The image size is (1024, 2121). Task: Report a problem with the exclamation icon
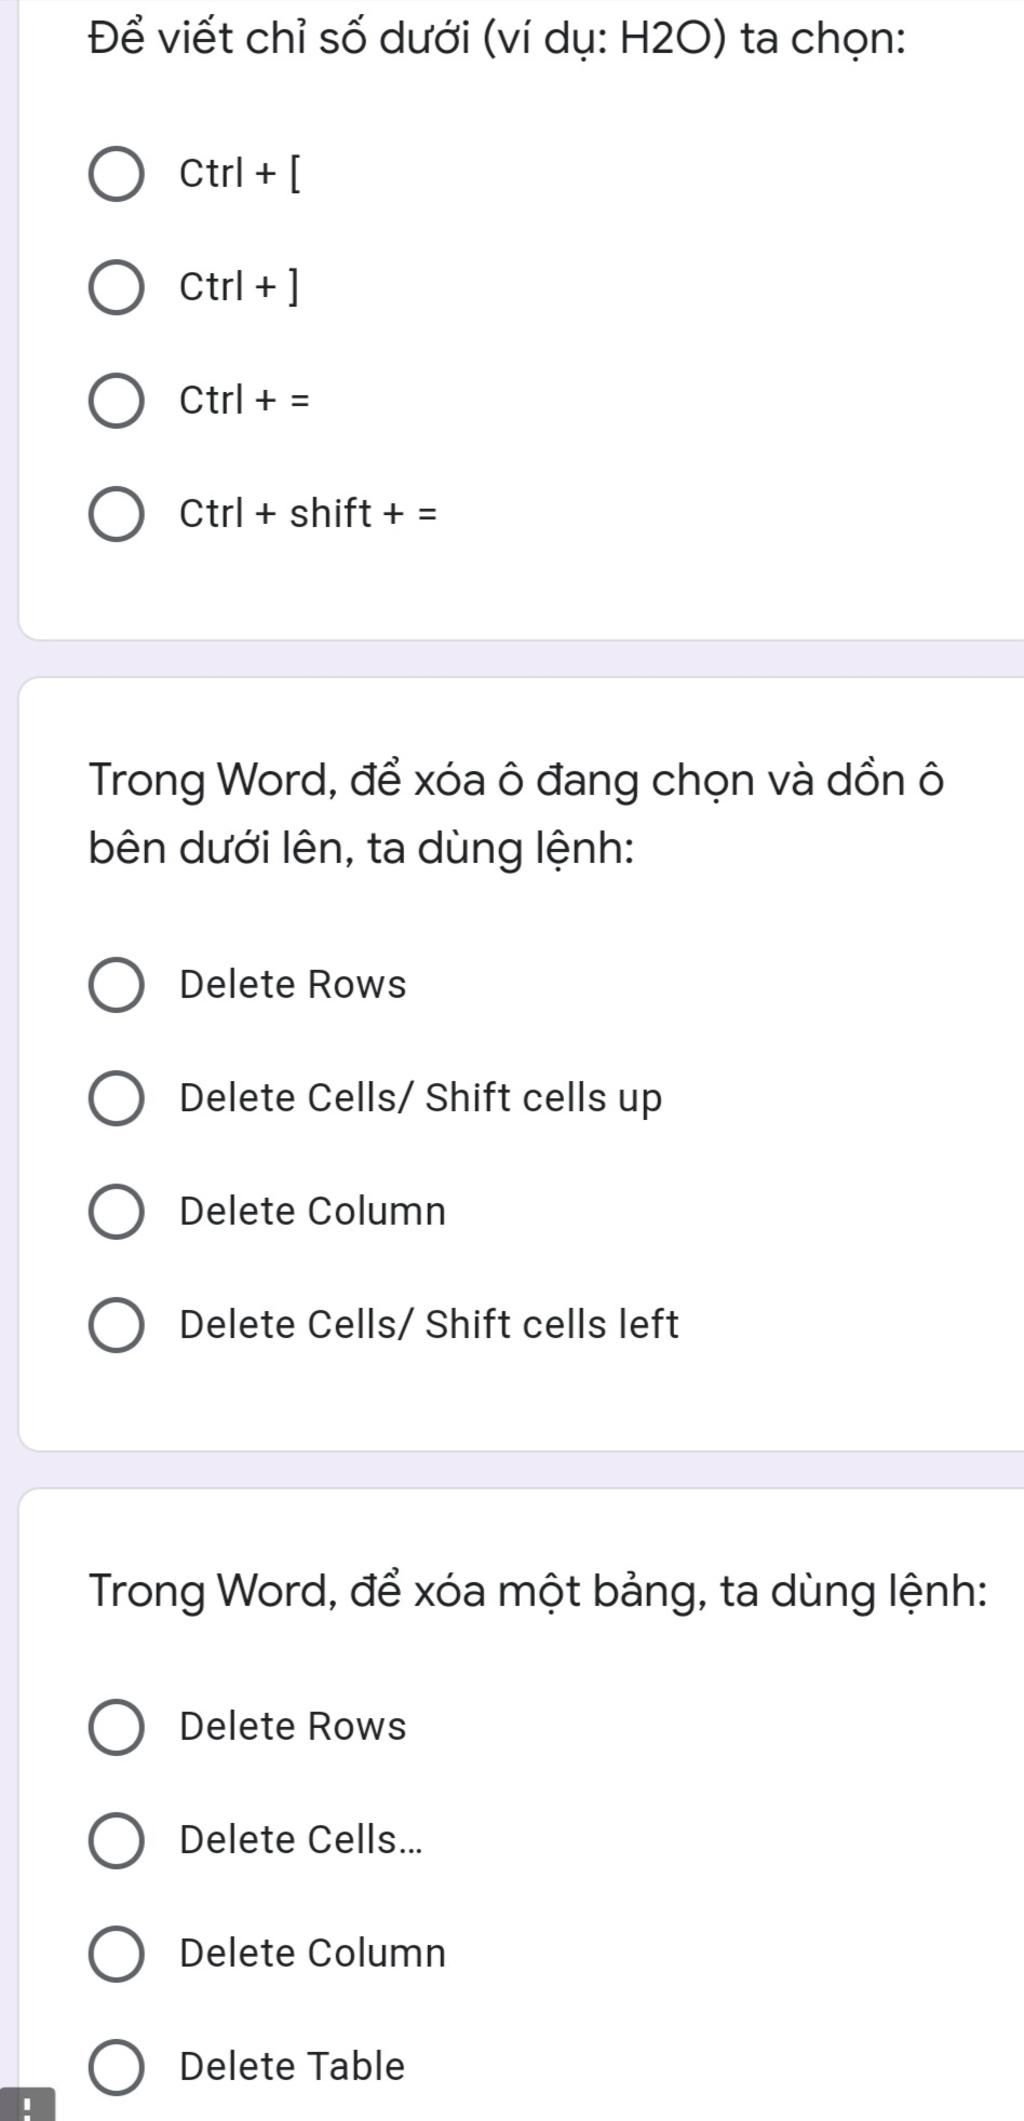tap(27, 2108)
